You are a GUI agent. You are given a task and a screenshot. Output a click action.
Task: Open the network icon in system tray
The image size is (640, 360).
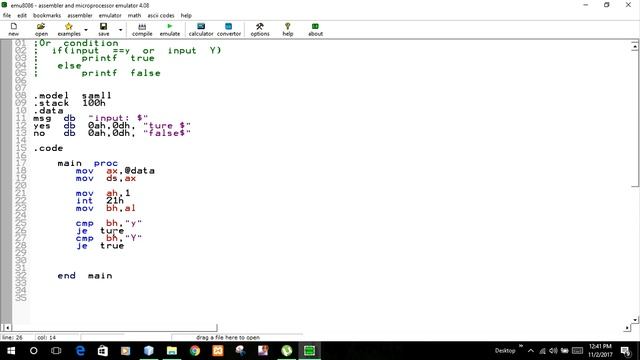(x=542, y=351)
